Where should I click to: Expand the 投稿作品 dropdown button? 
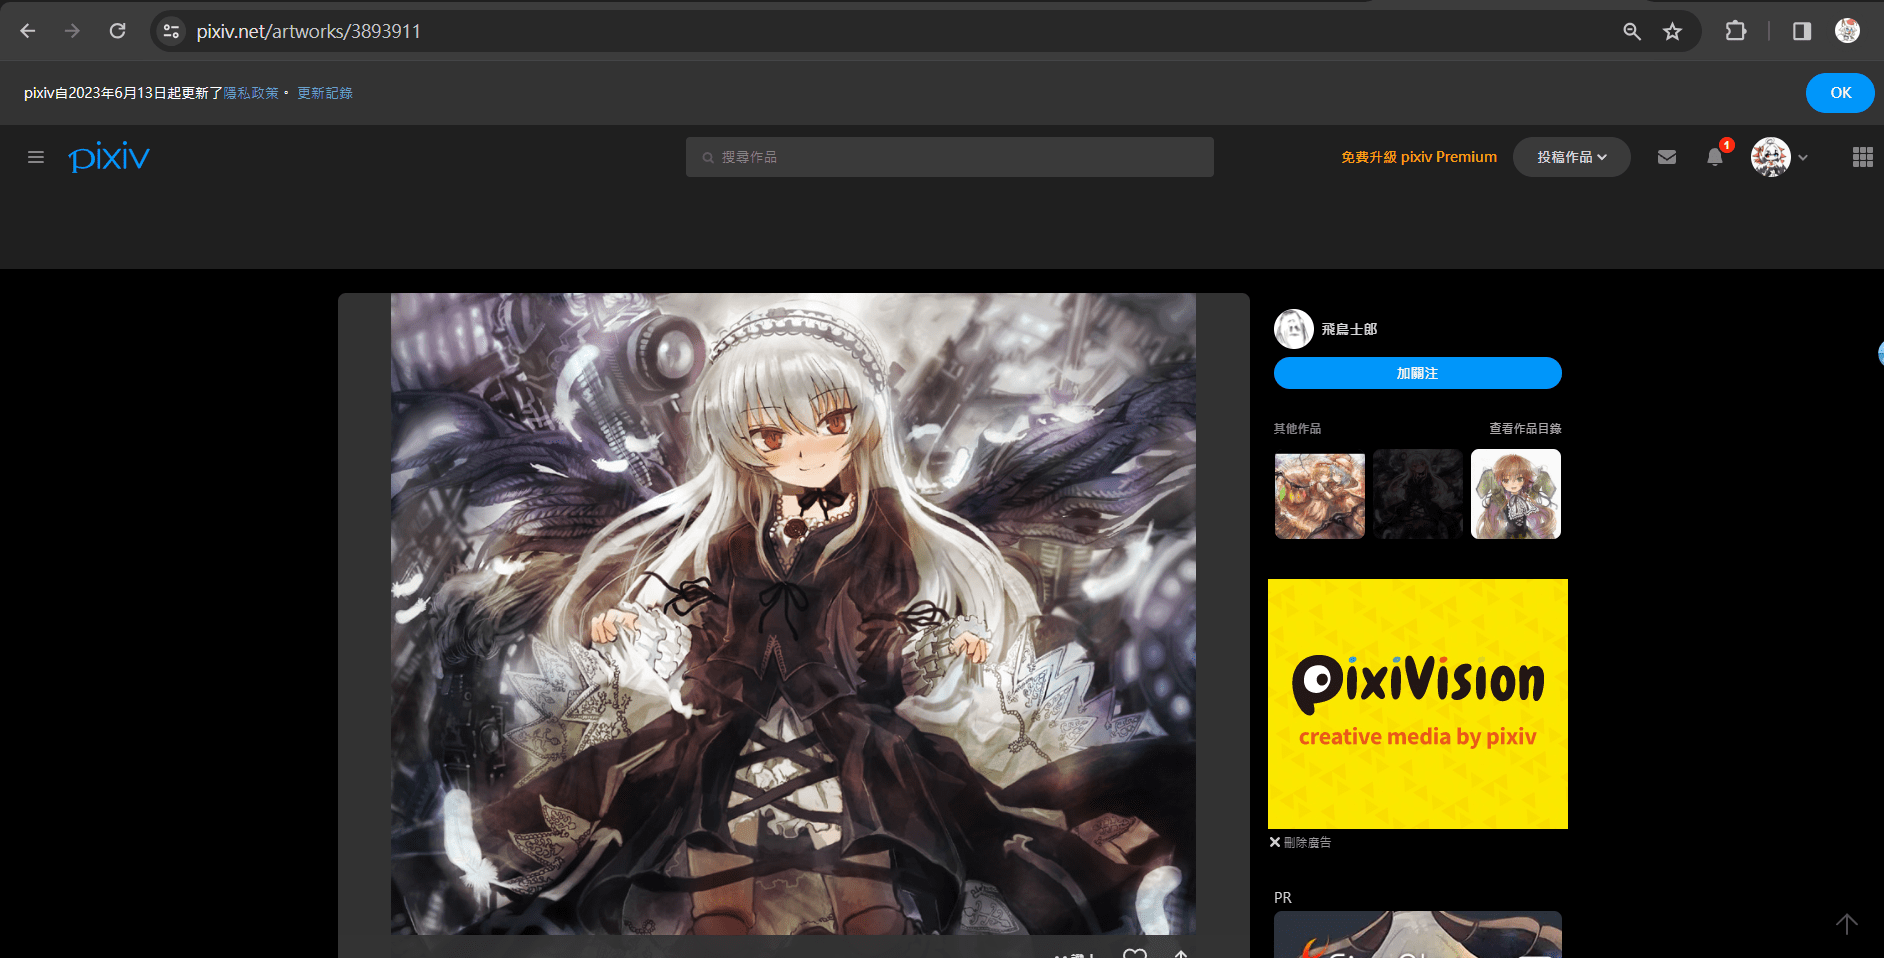tap(1571, 157)
